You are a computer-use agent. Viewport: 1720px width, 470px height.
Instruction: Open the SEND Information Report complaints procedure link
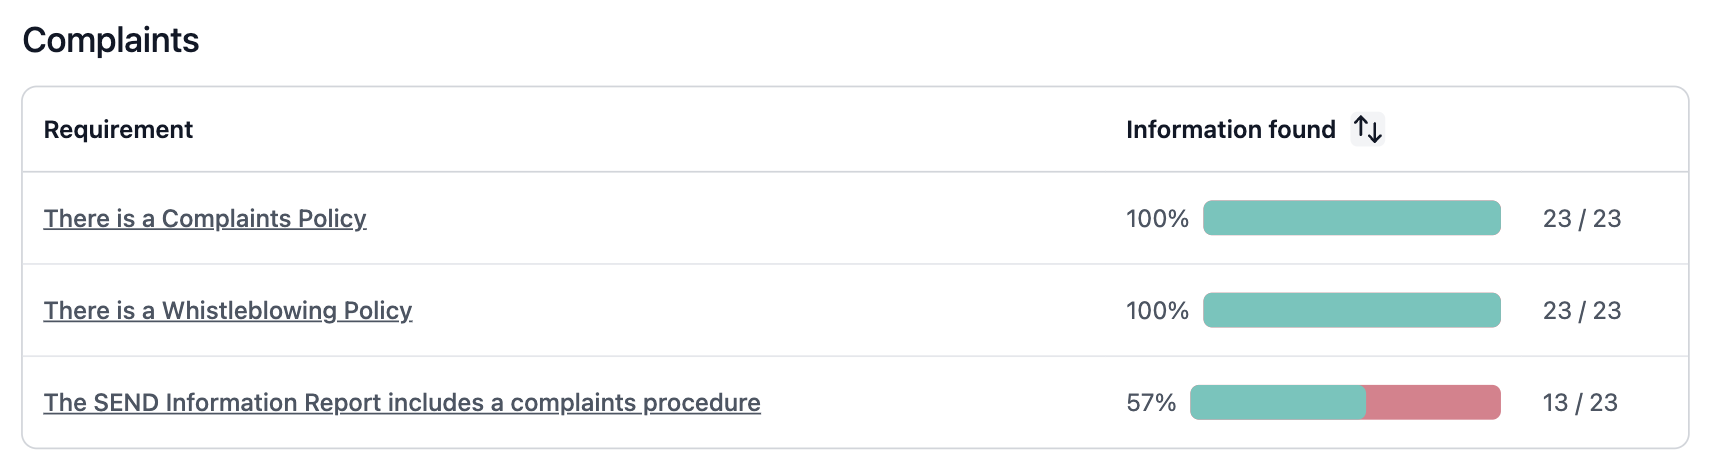(402, 403)
